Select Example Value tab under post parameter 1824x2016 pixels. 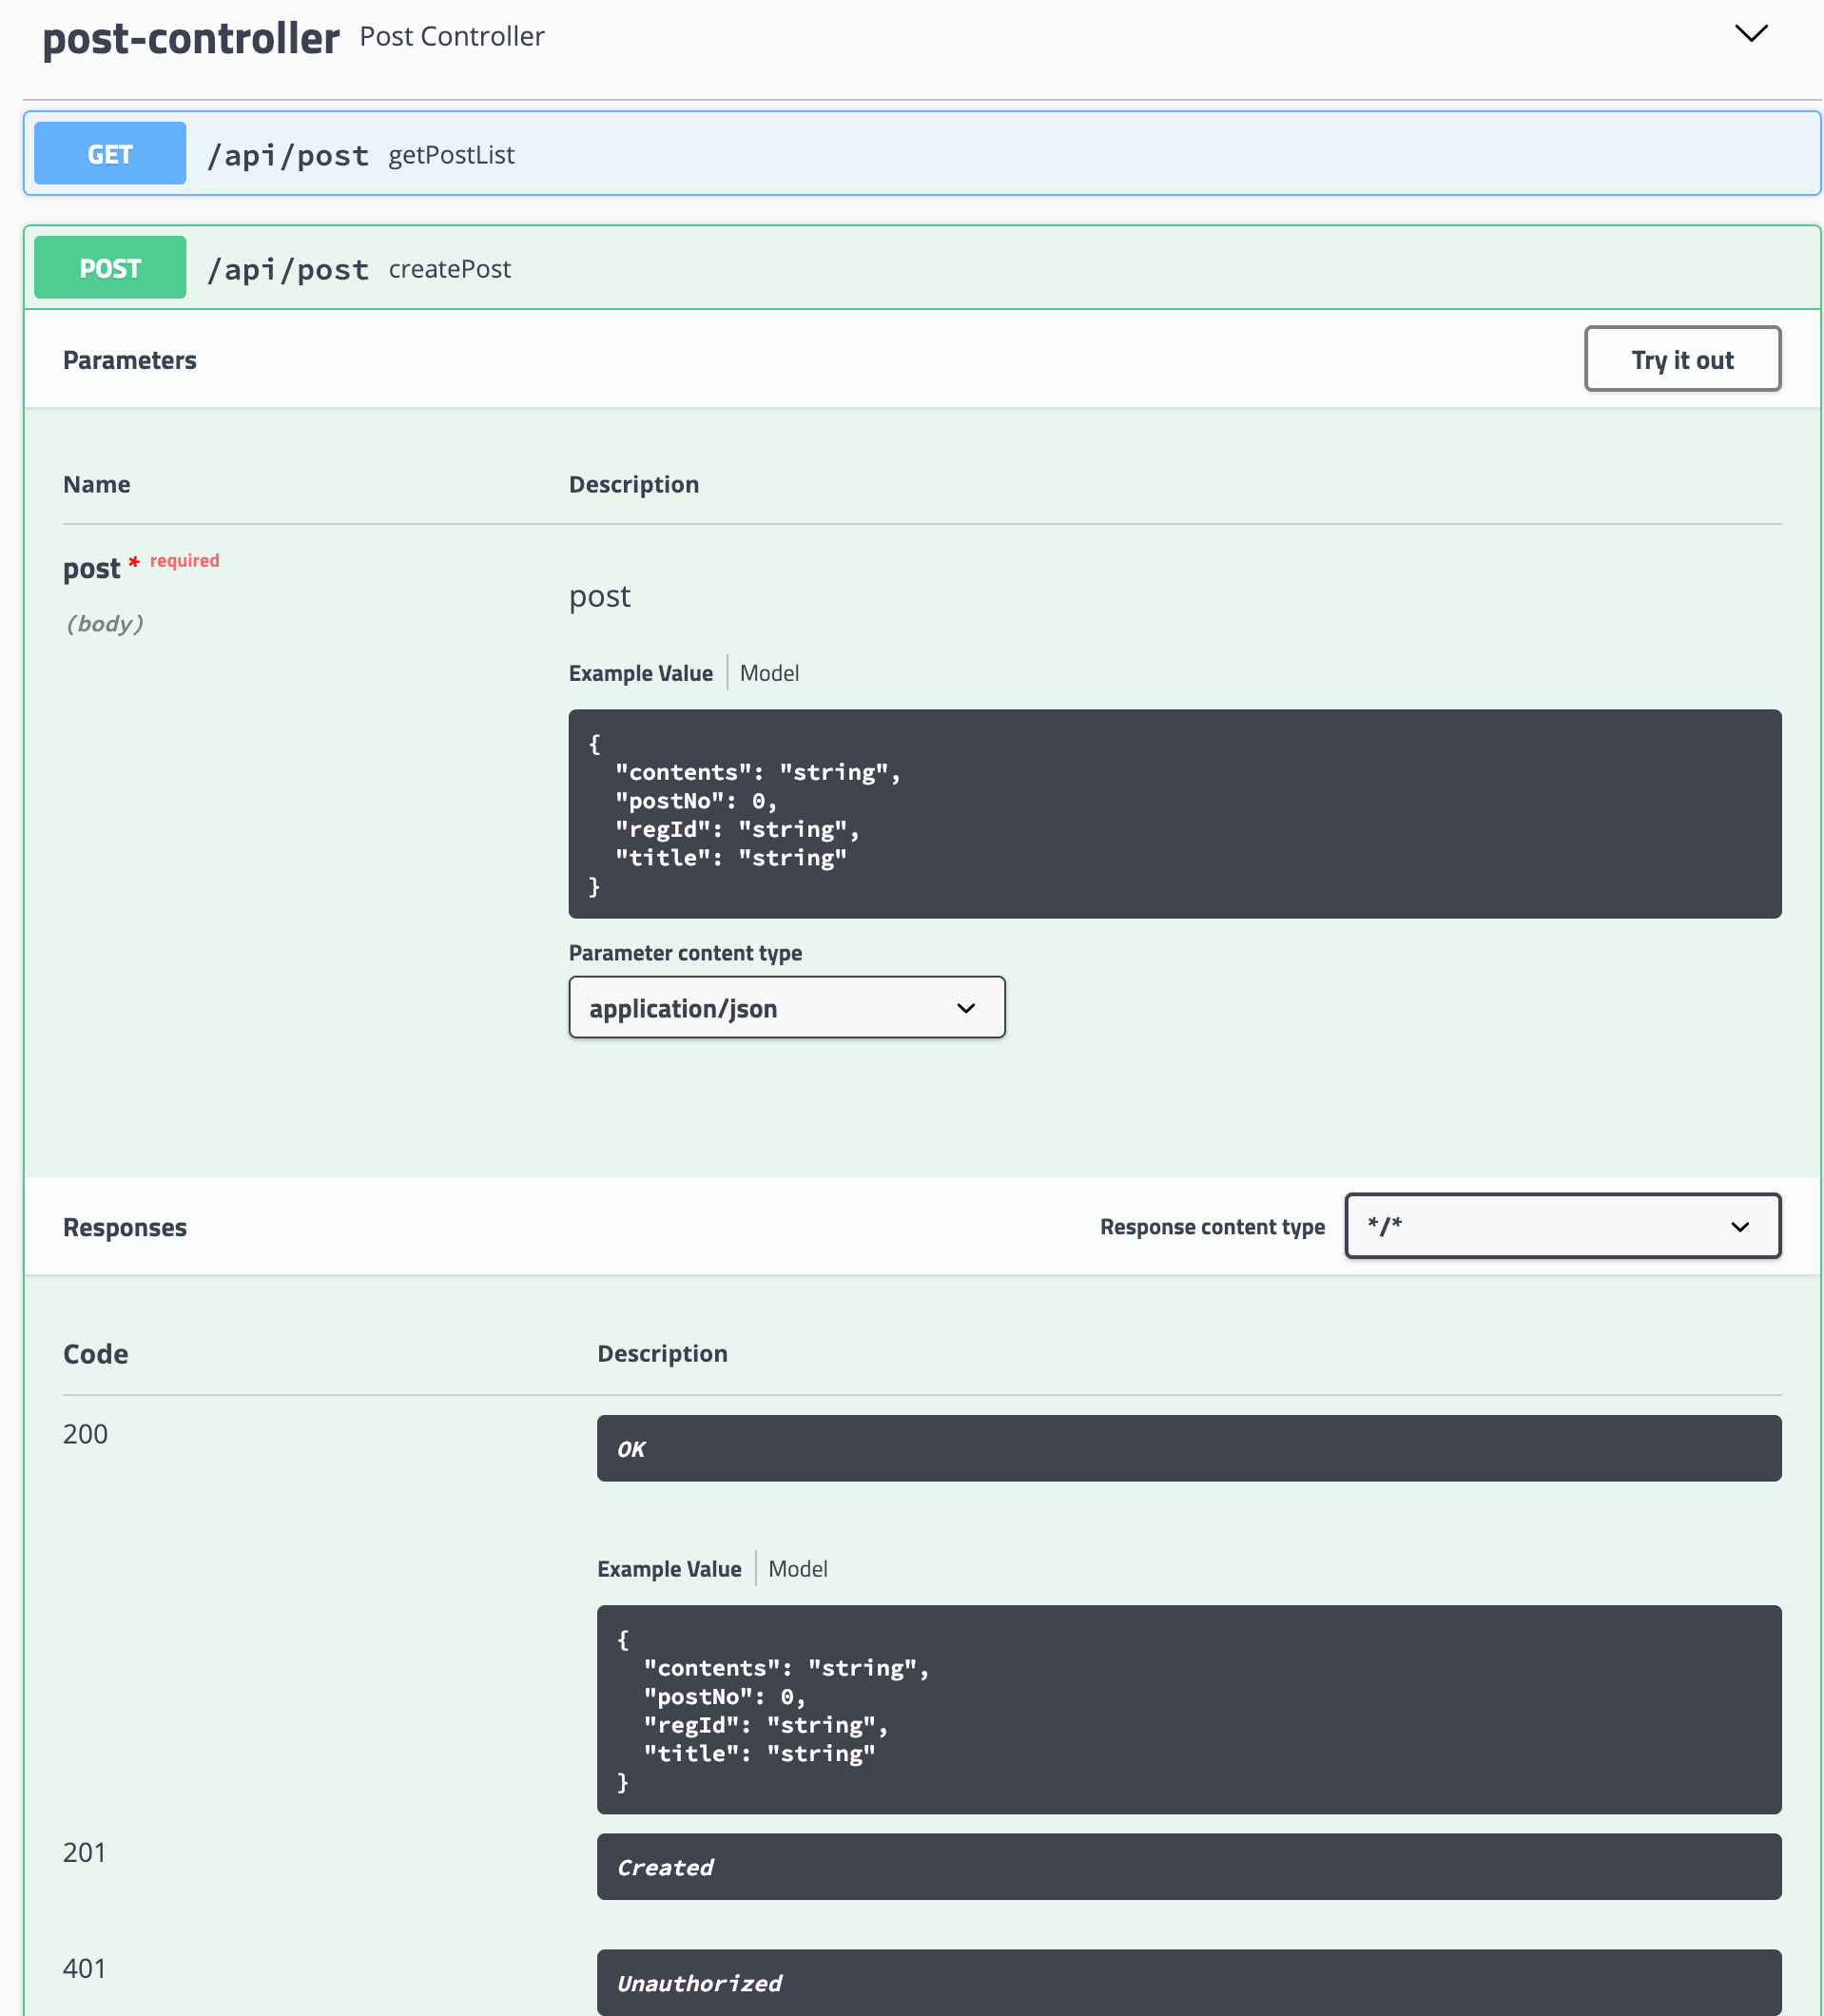640,674
